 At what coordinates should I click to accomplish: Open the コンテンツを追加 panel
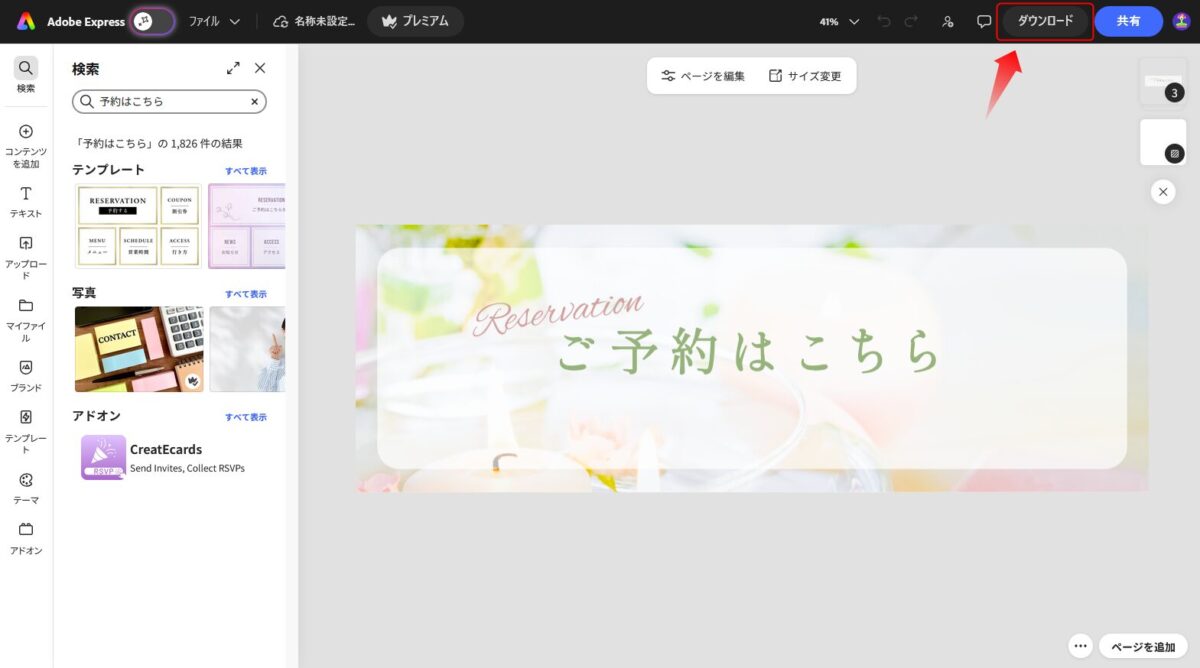point(25,140)
